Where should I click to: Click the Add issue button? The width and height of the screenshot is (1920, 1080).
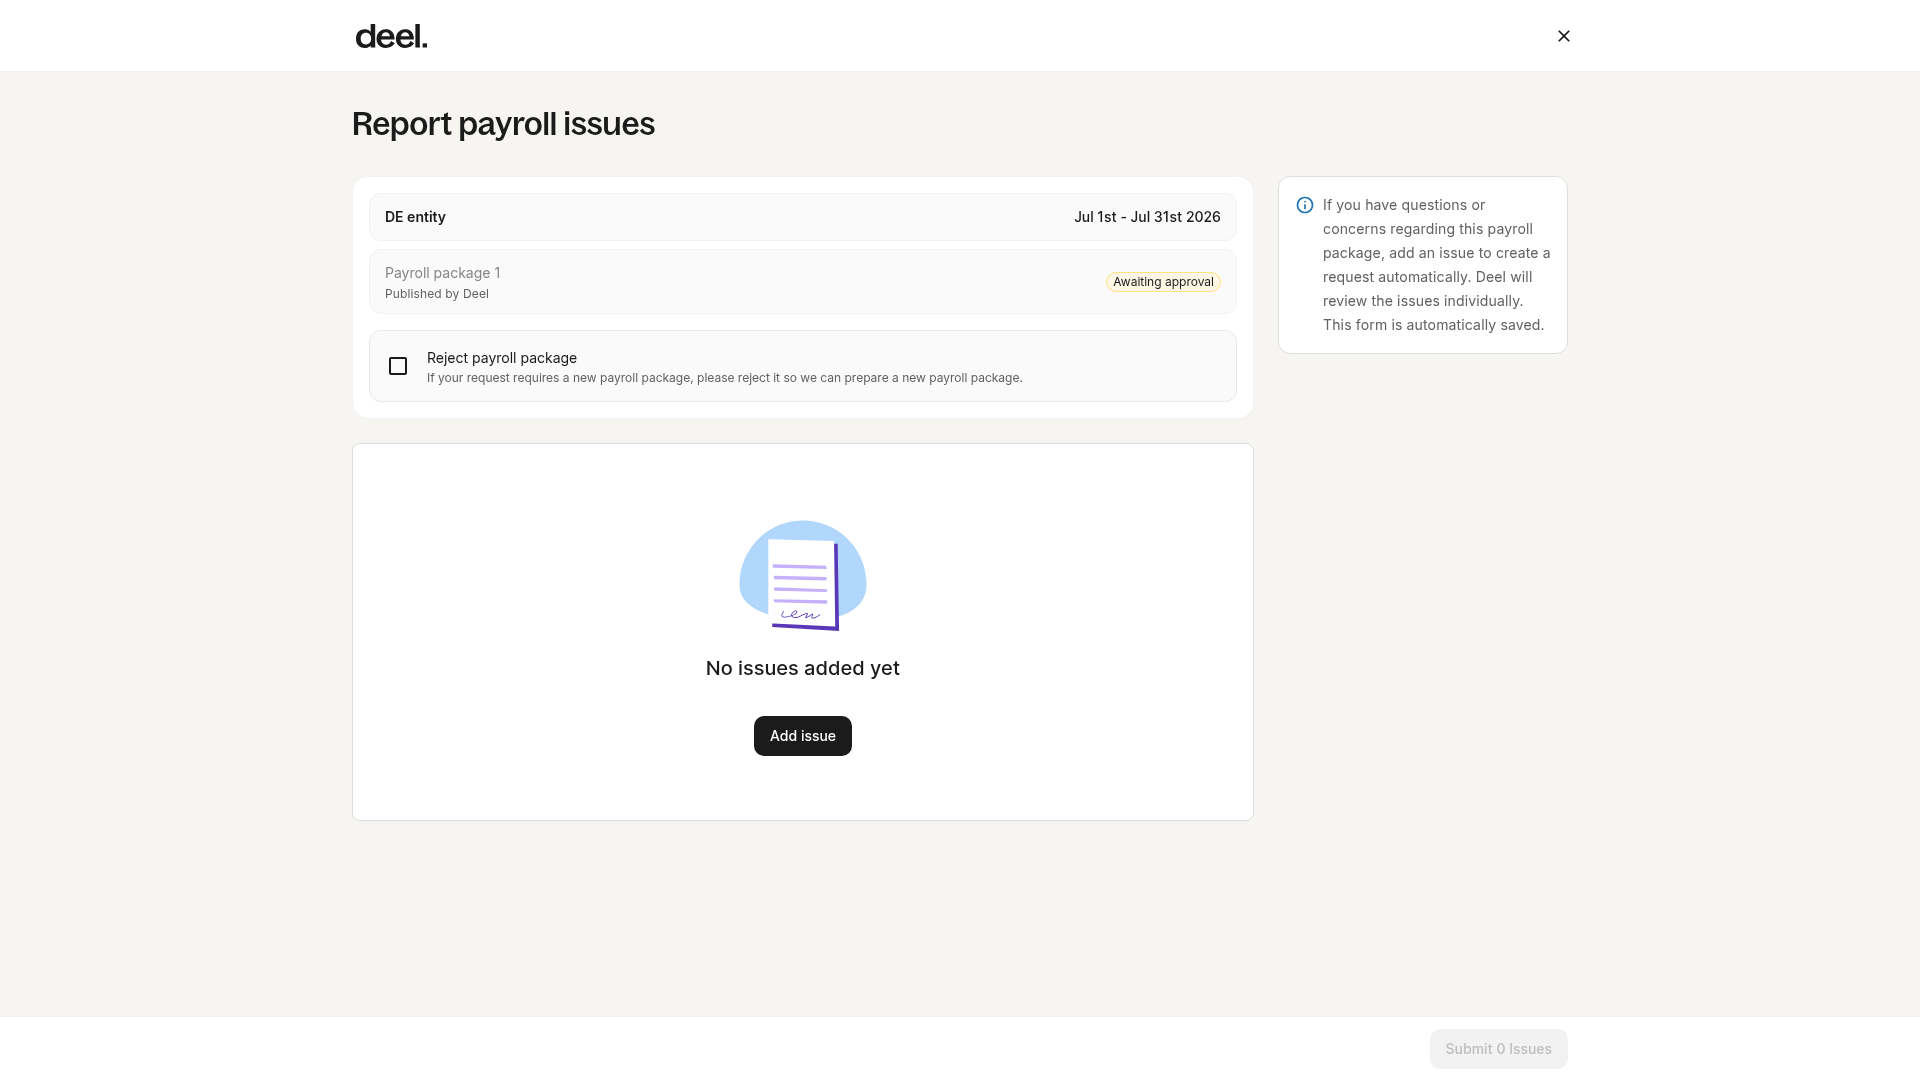803,736
